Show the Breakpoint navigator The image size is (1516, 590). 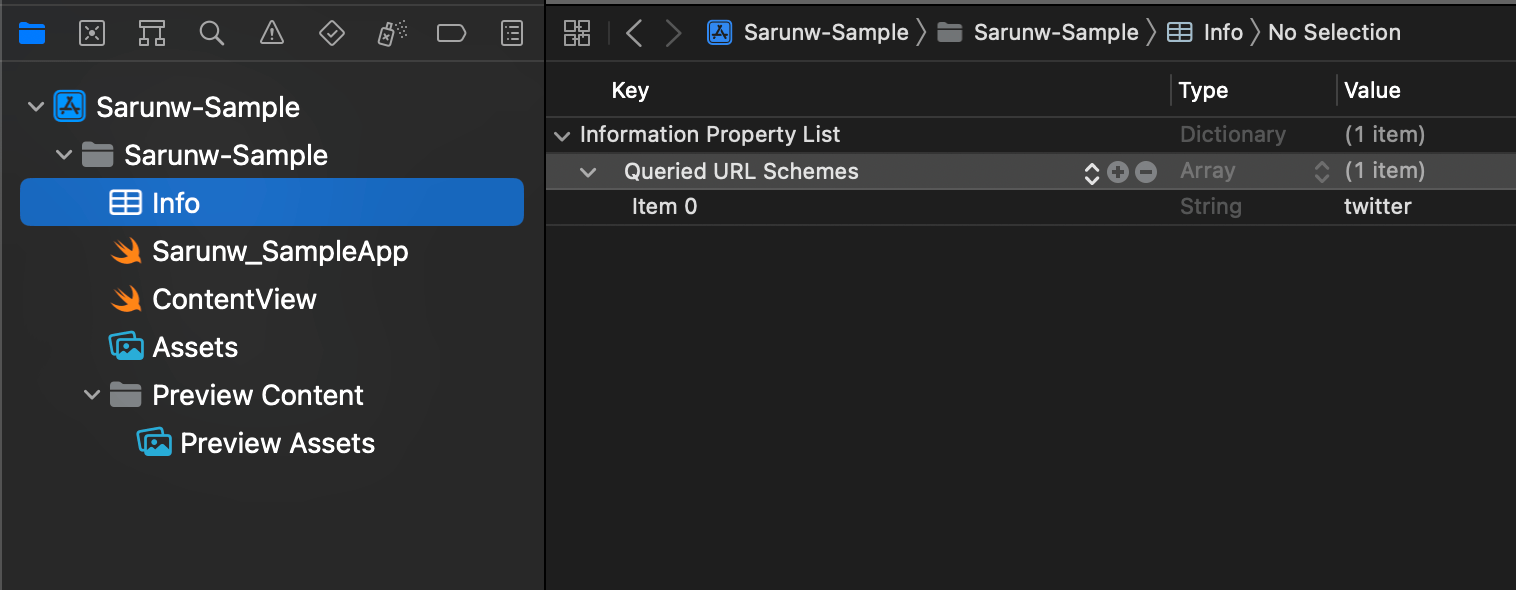click(451, 33)
